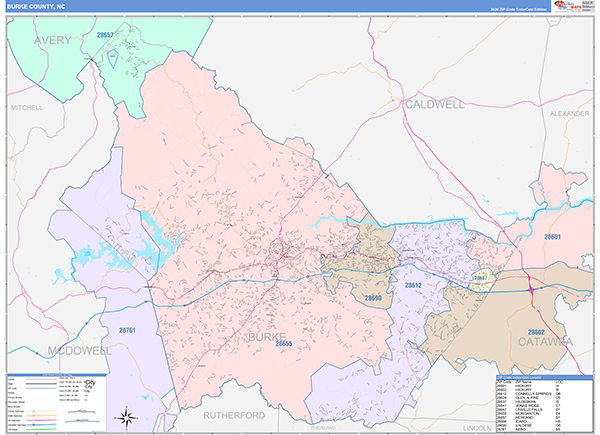The width and height of the screenshot is (600, 435).
Task: Click the BURKE county label
Action: coord(267,337)
